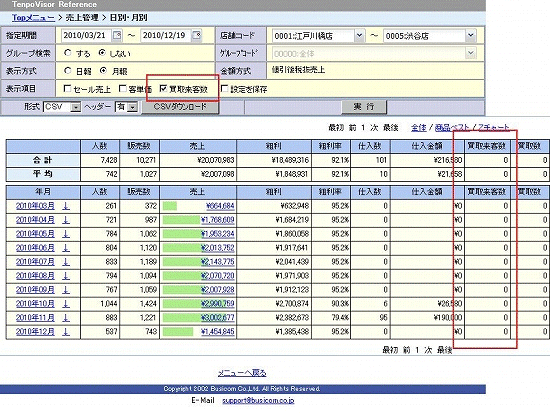
Task: Click download arrow icon beside 2010年12月
Action: pos(66,332)
